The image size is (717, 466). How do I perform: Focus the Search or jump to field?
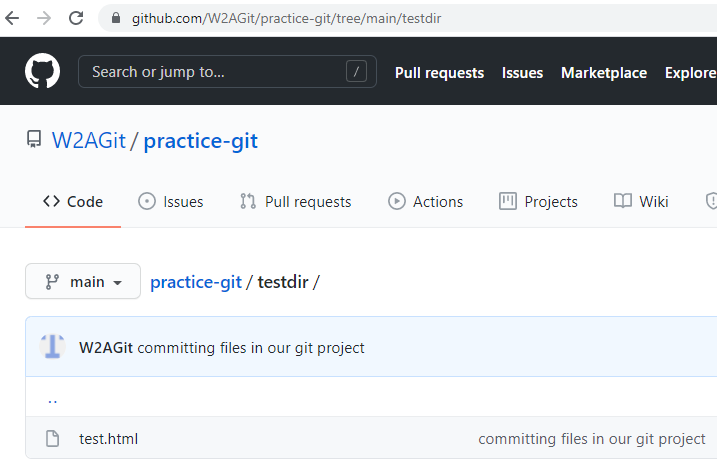pos(227,71)
